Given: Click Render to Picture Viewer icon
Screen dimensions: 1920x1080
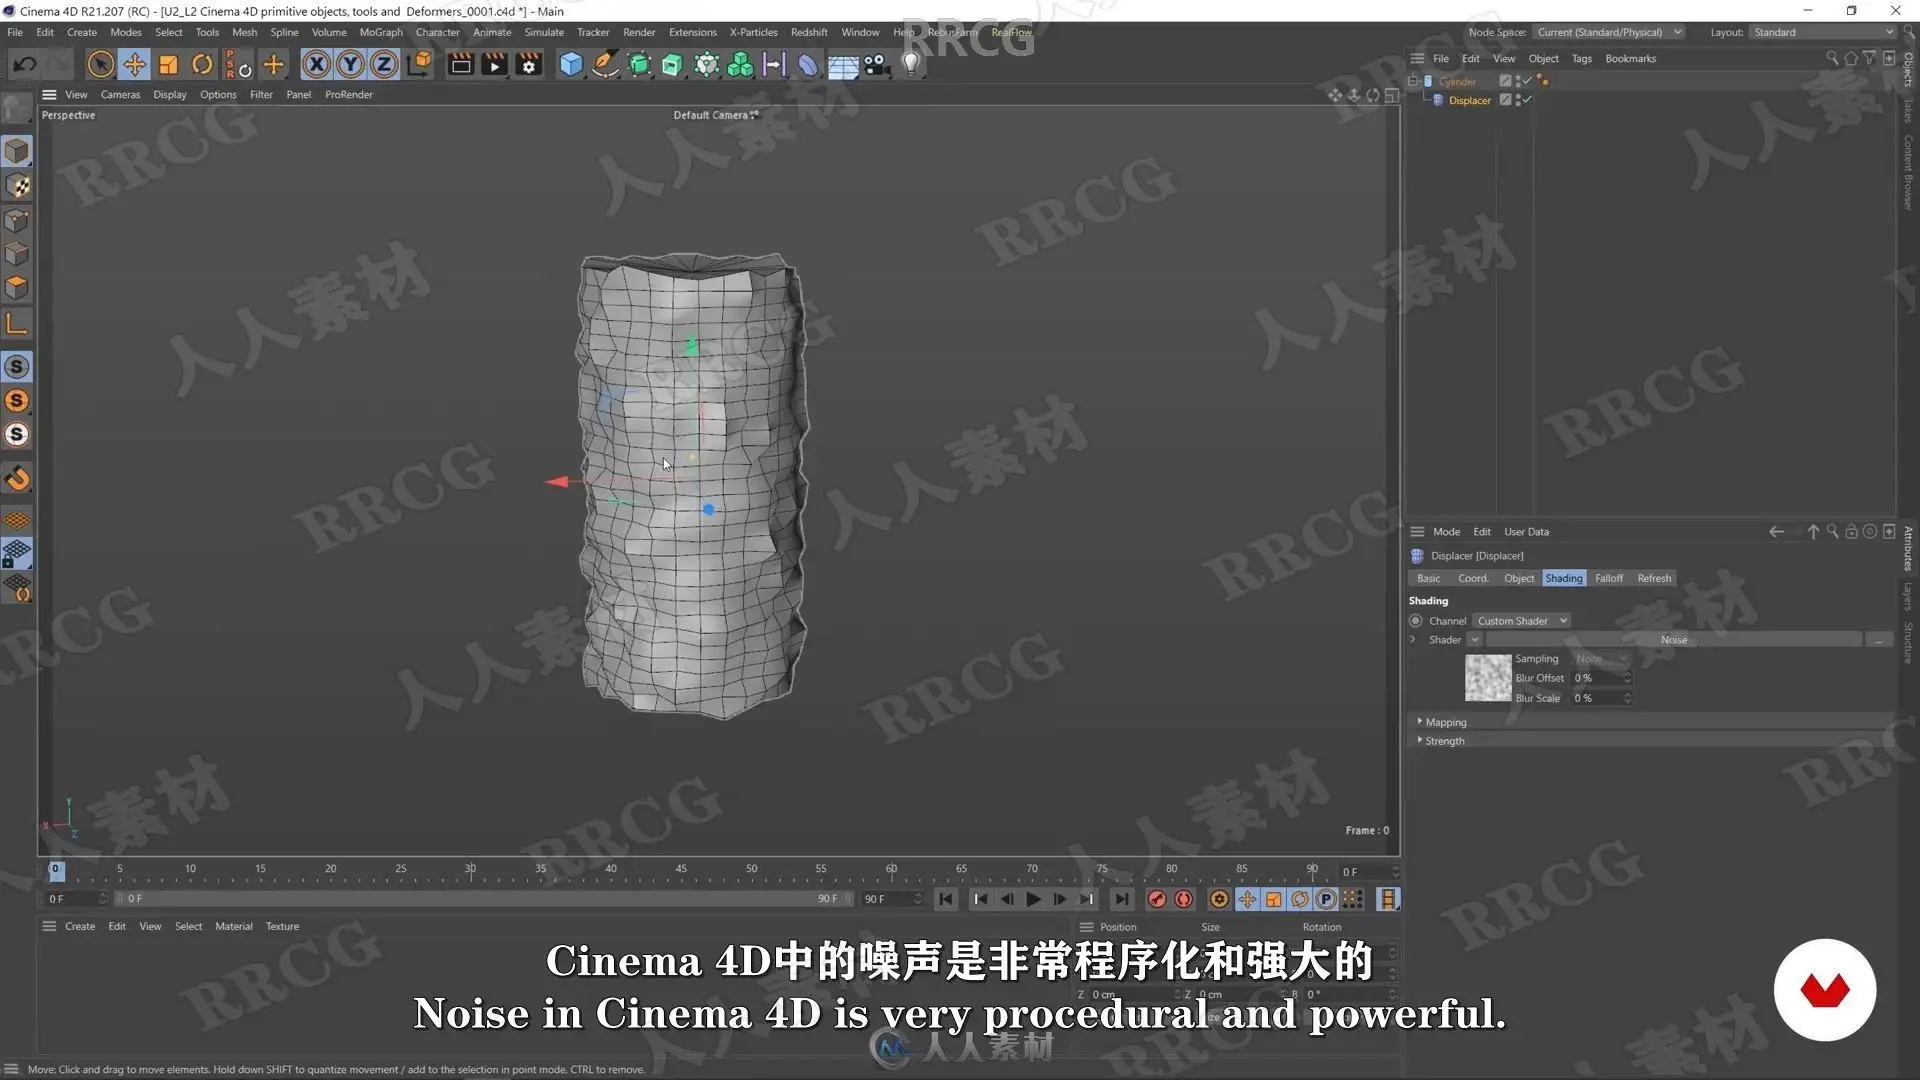Looking at the screenshot, I should [x=495, y=65].
